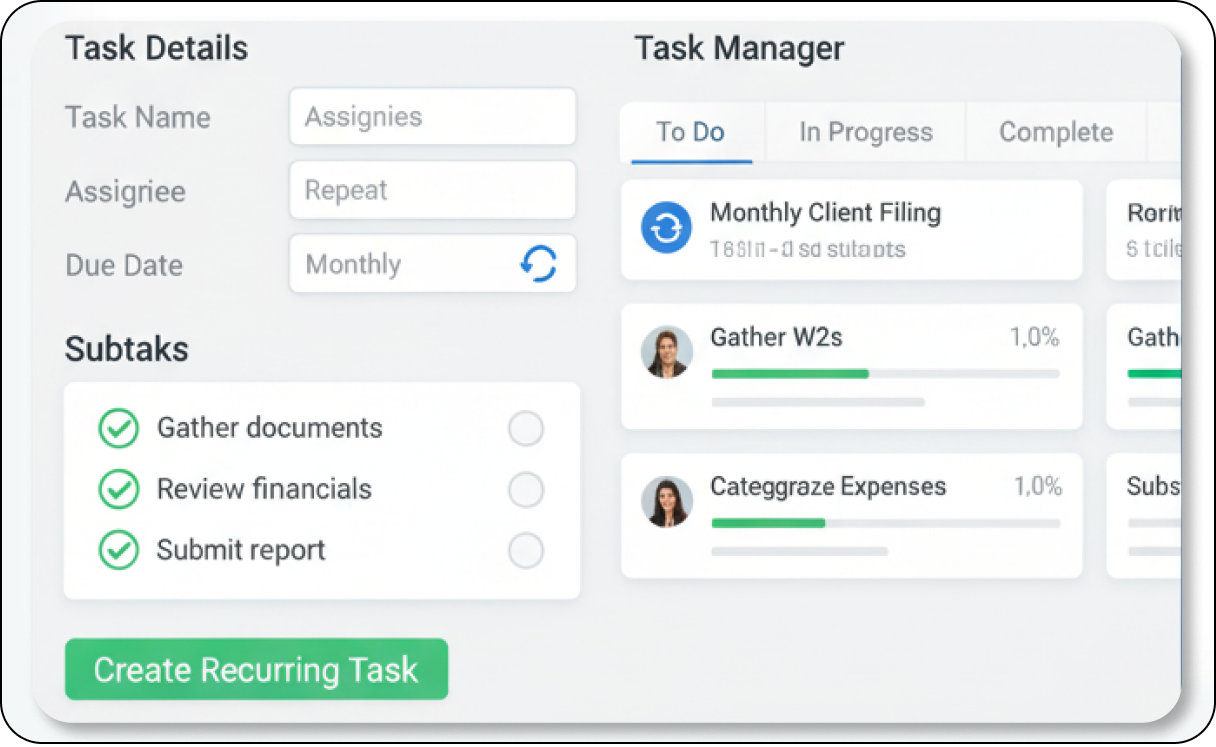Open the Repeat field dropdown
Viewport: 1216px width, 747px height.
coord(432,190)
